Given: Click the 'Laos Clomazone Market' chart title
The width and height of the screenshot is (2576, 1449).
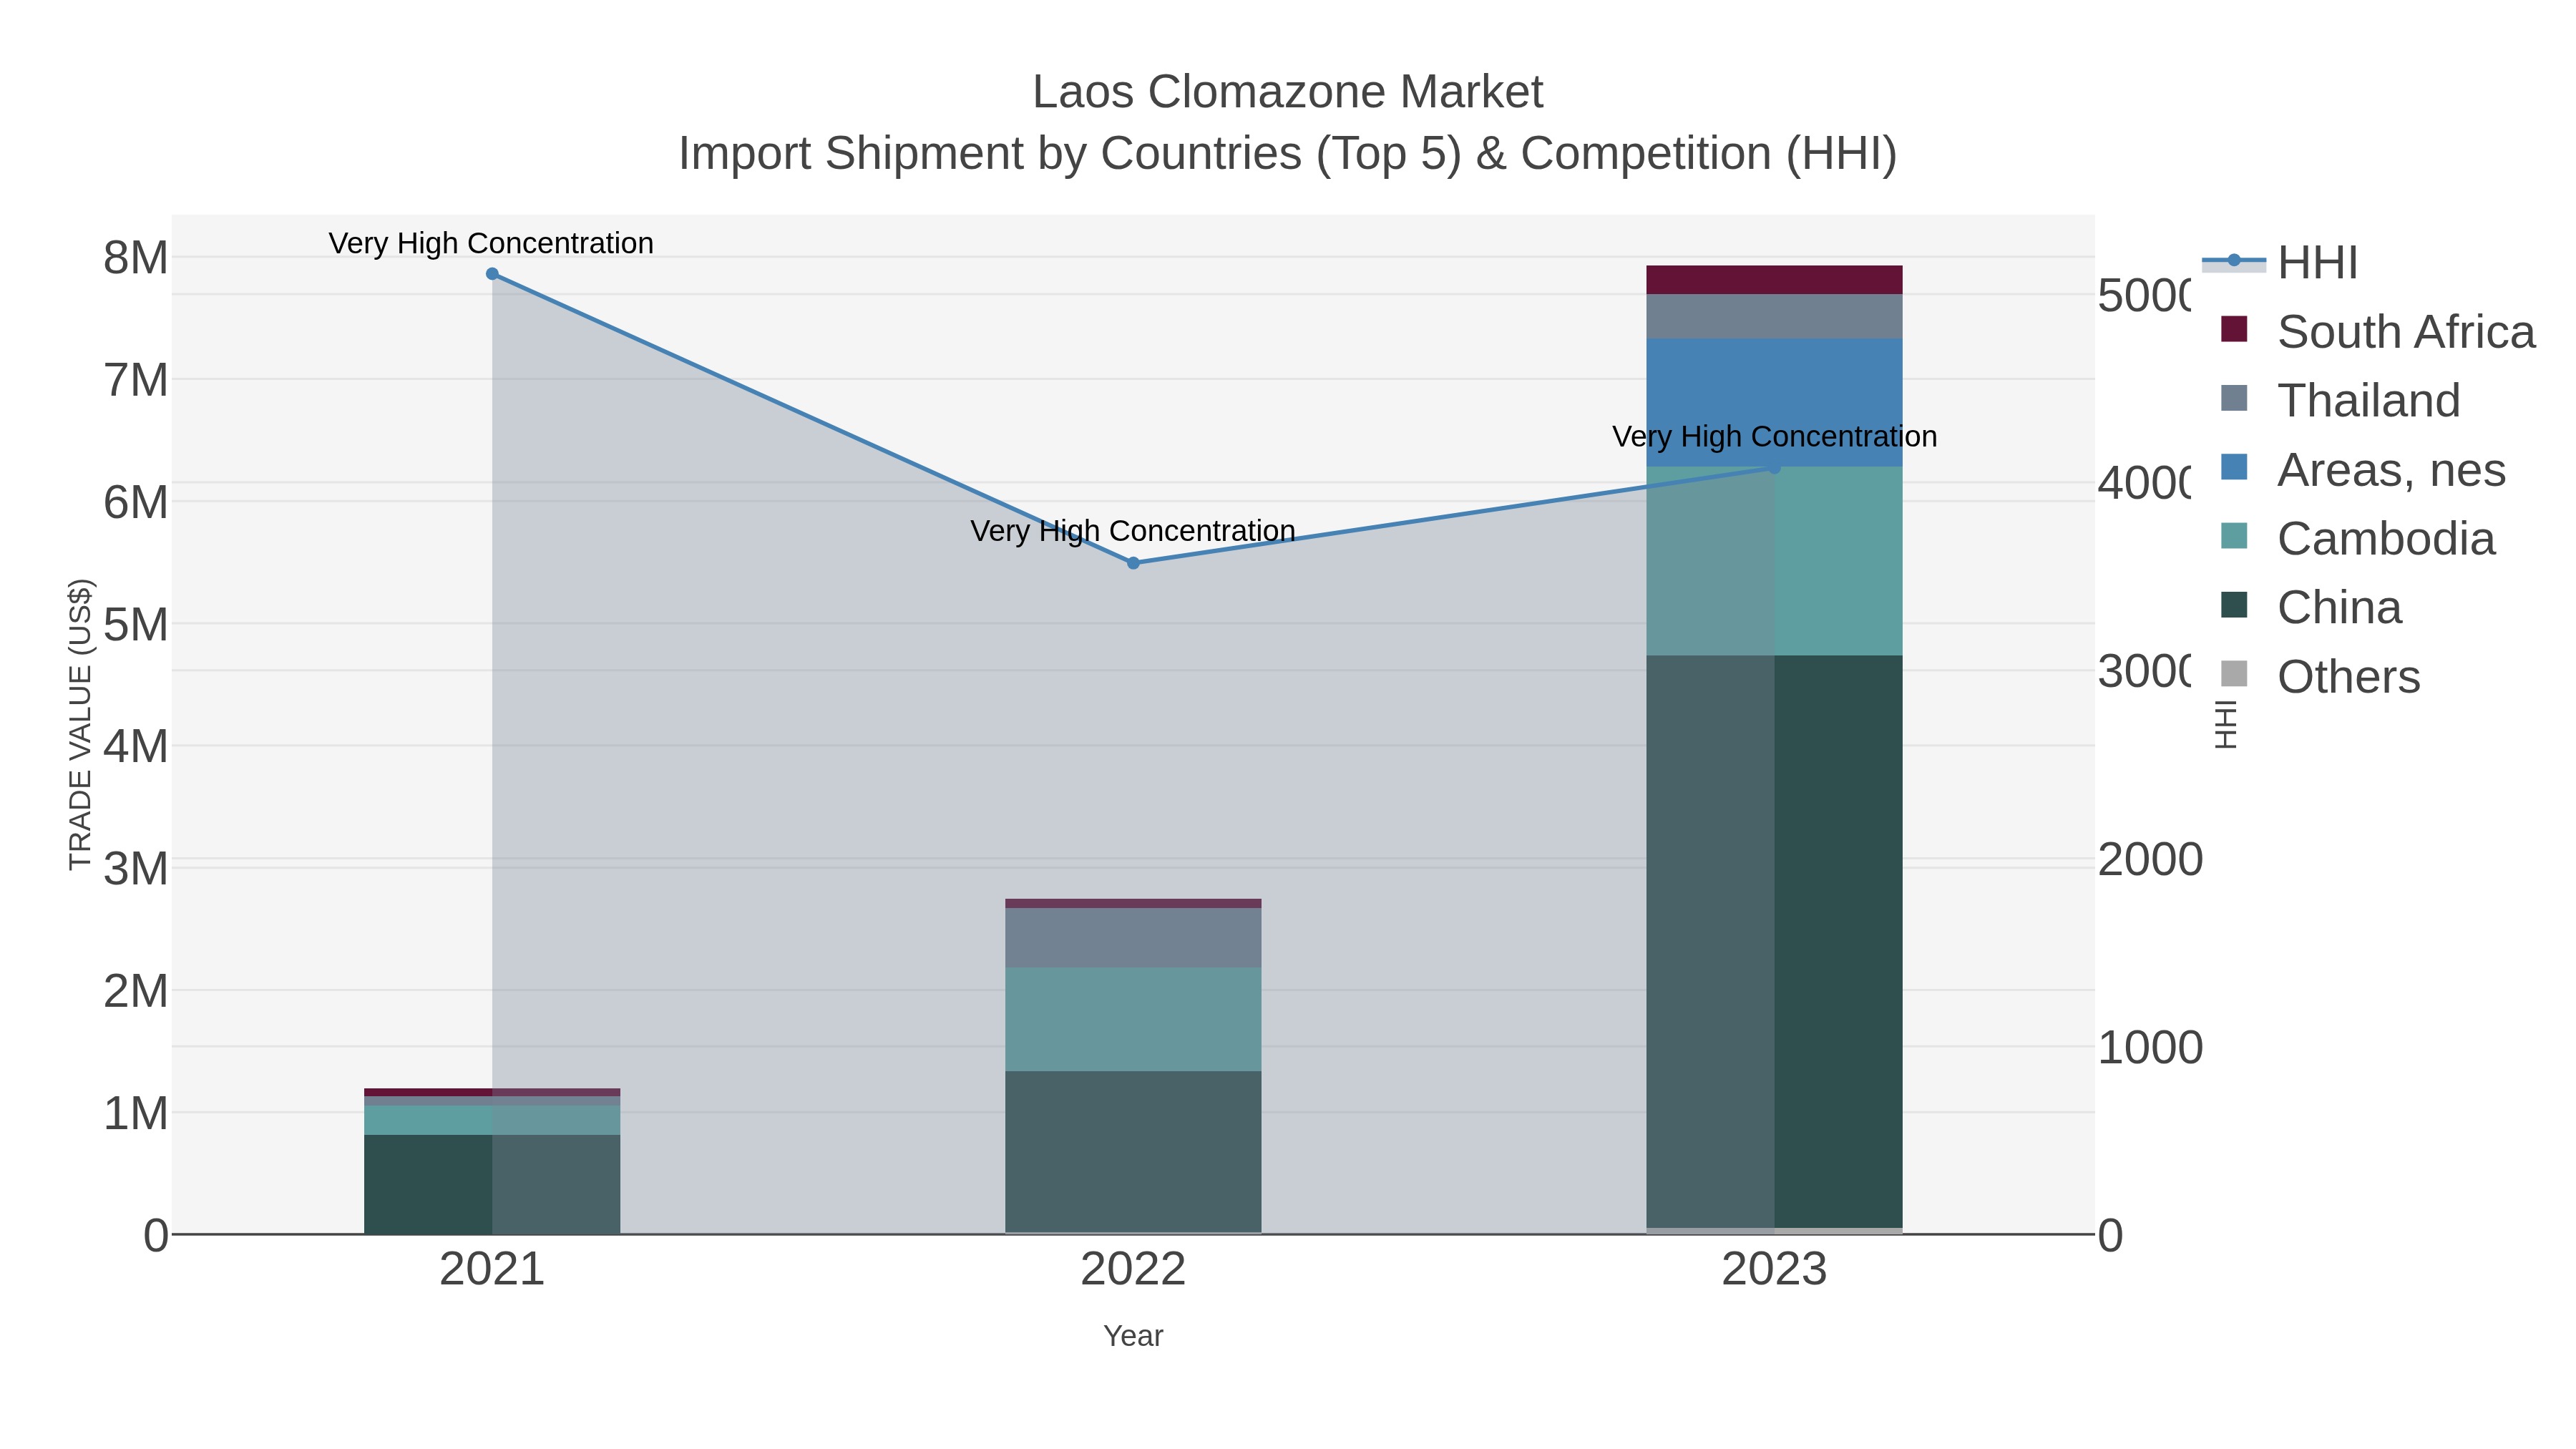Looking at the screenshot, I should point(1288,92).
